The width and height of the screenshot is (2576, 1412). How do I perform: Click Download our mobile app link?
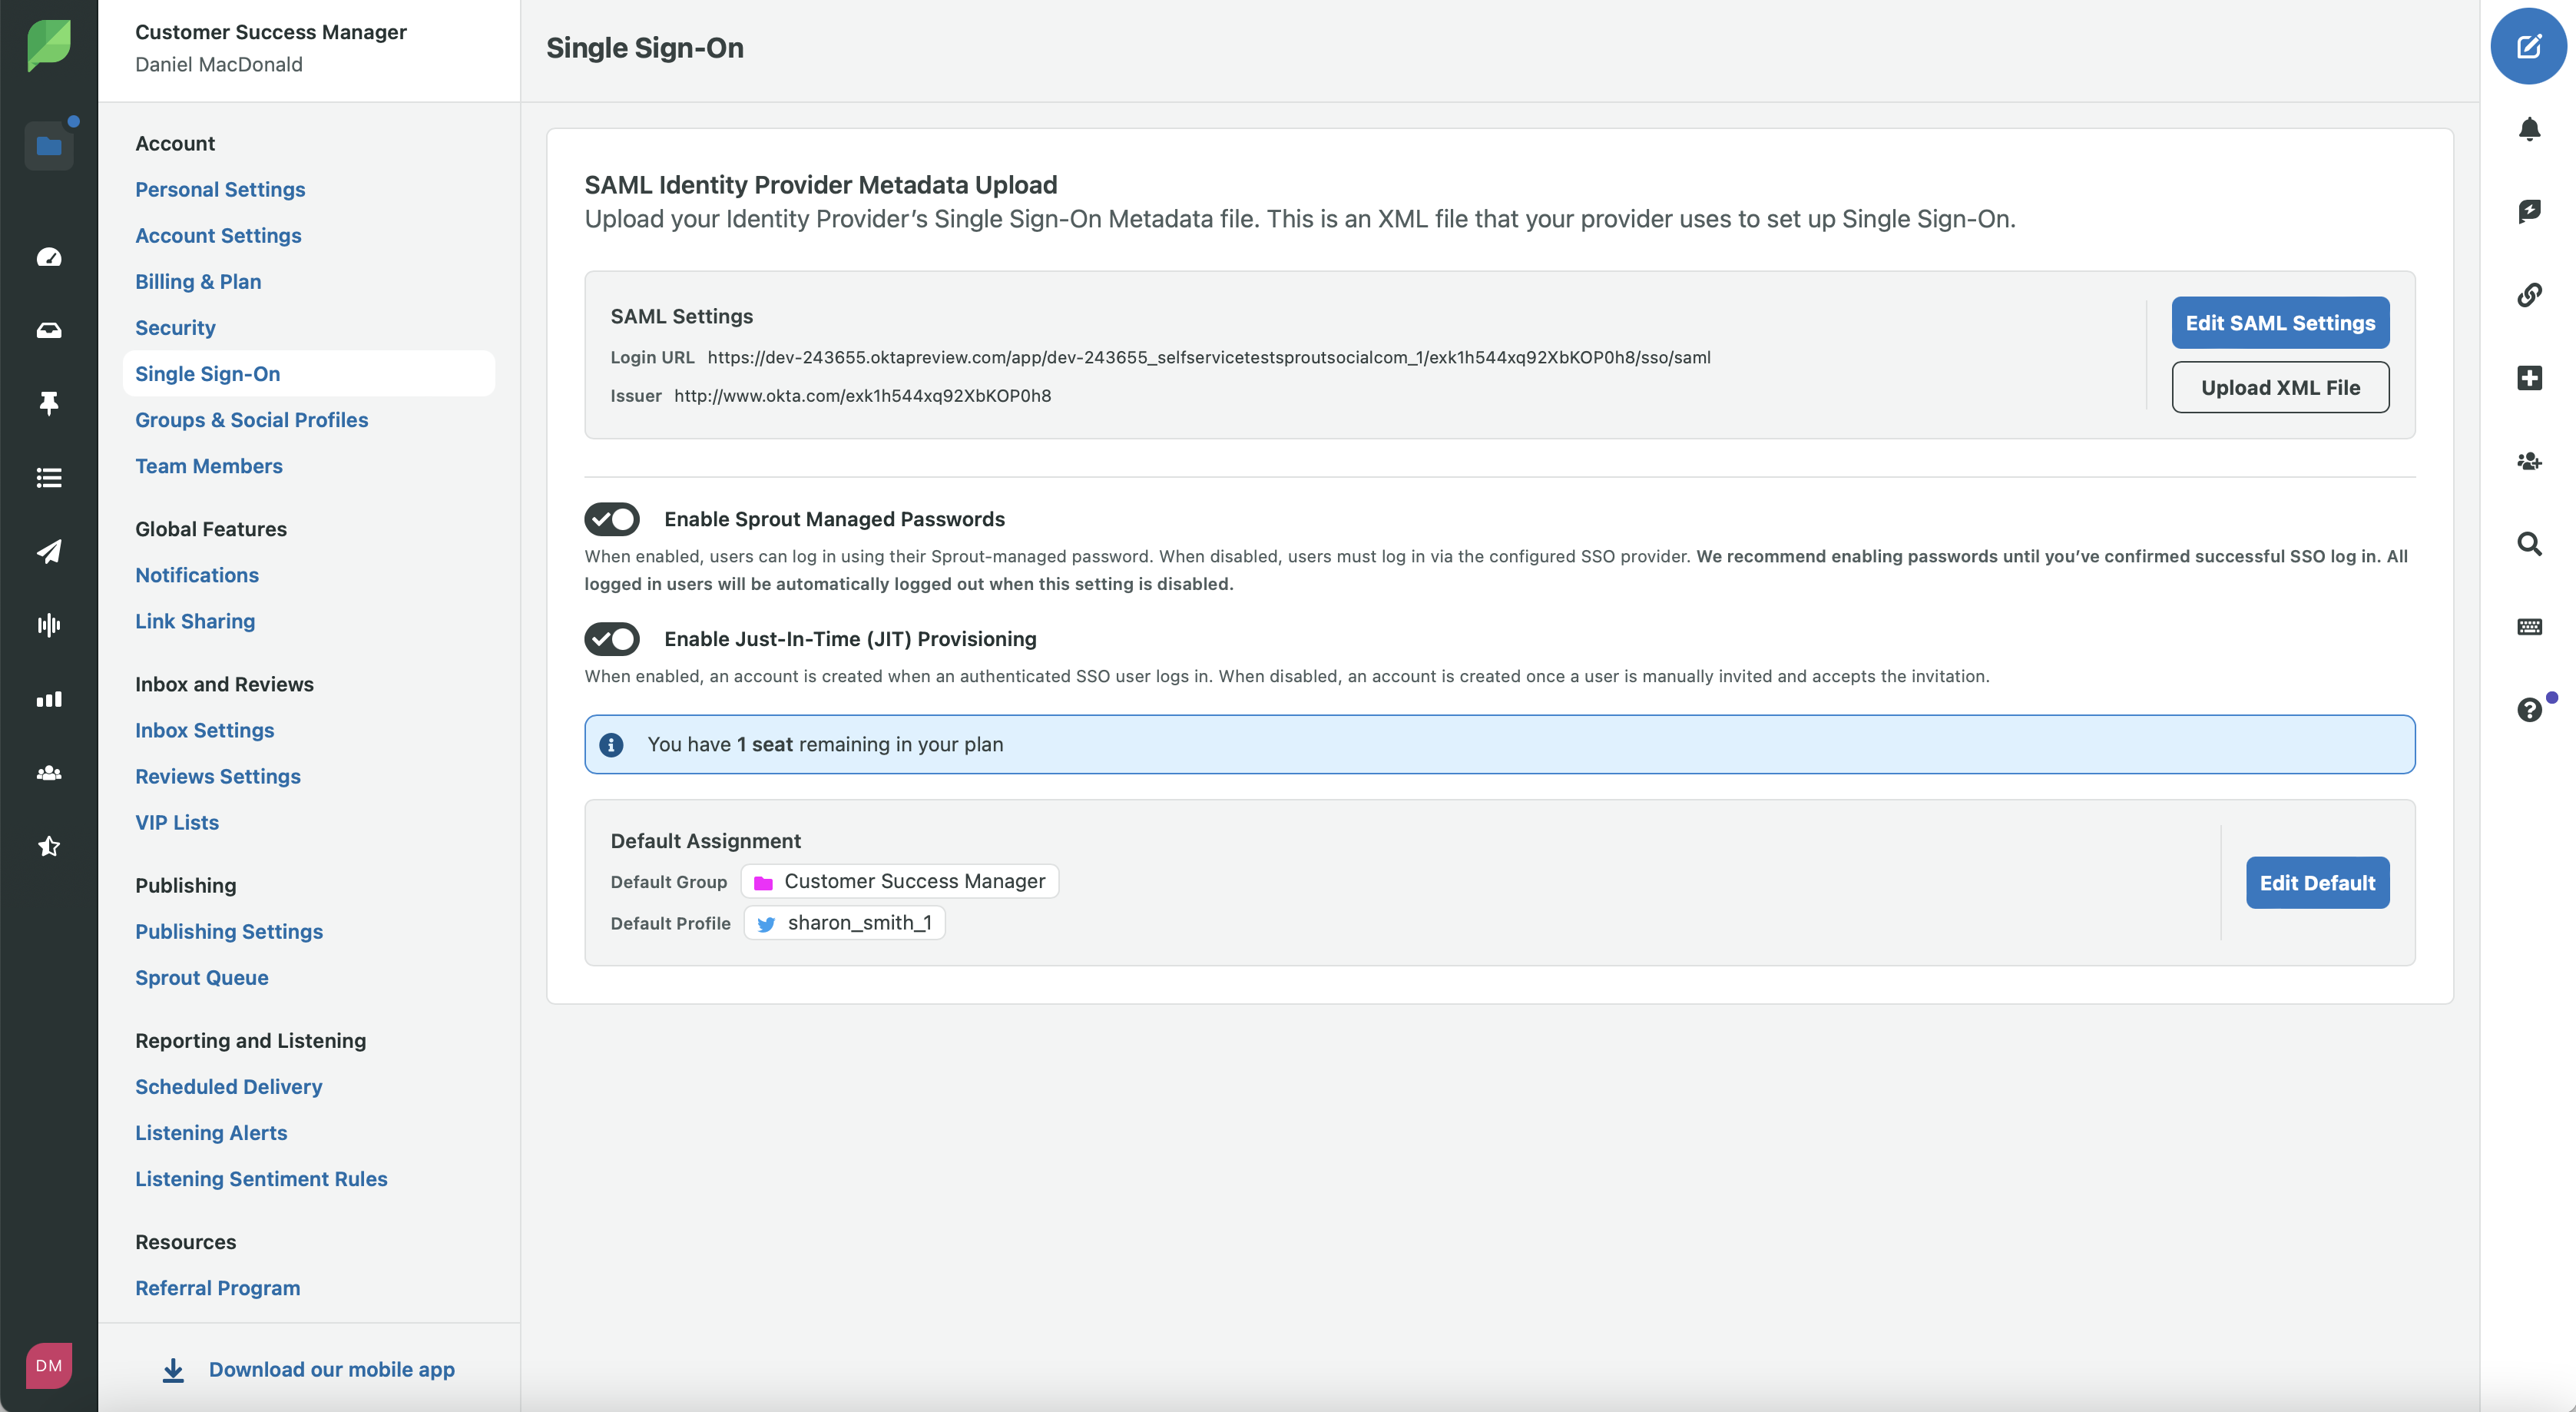click(x=331, y=1369)
